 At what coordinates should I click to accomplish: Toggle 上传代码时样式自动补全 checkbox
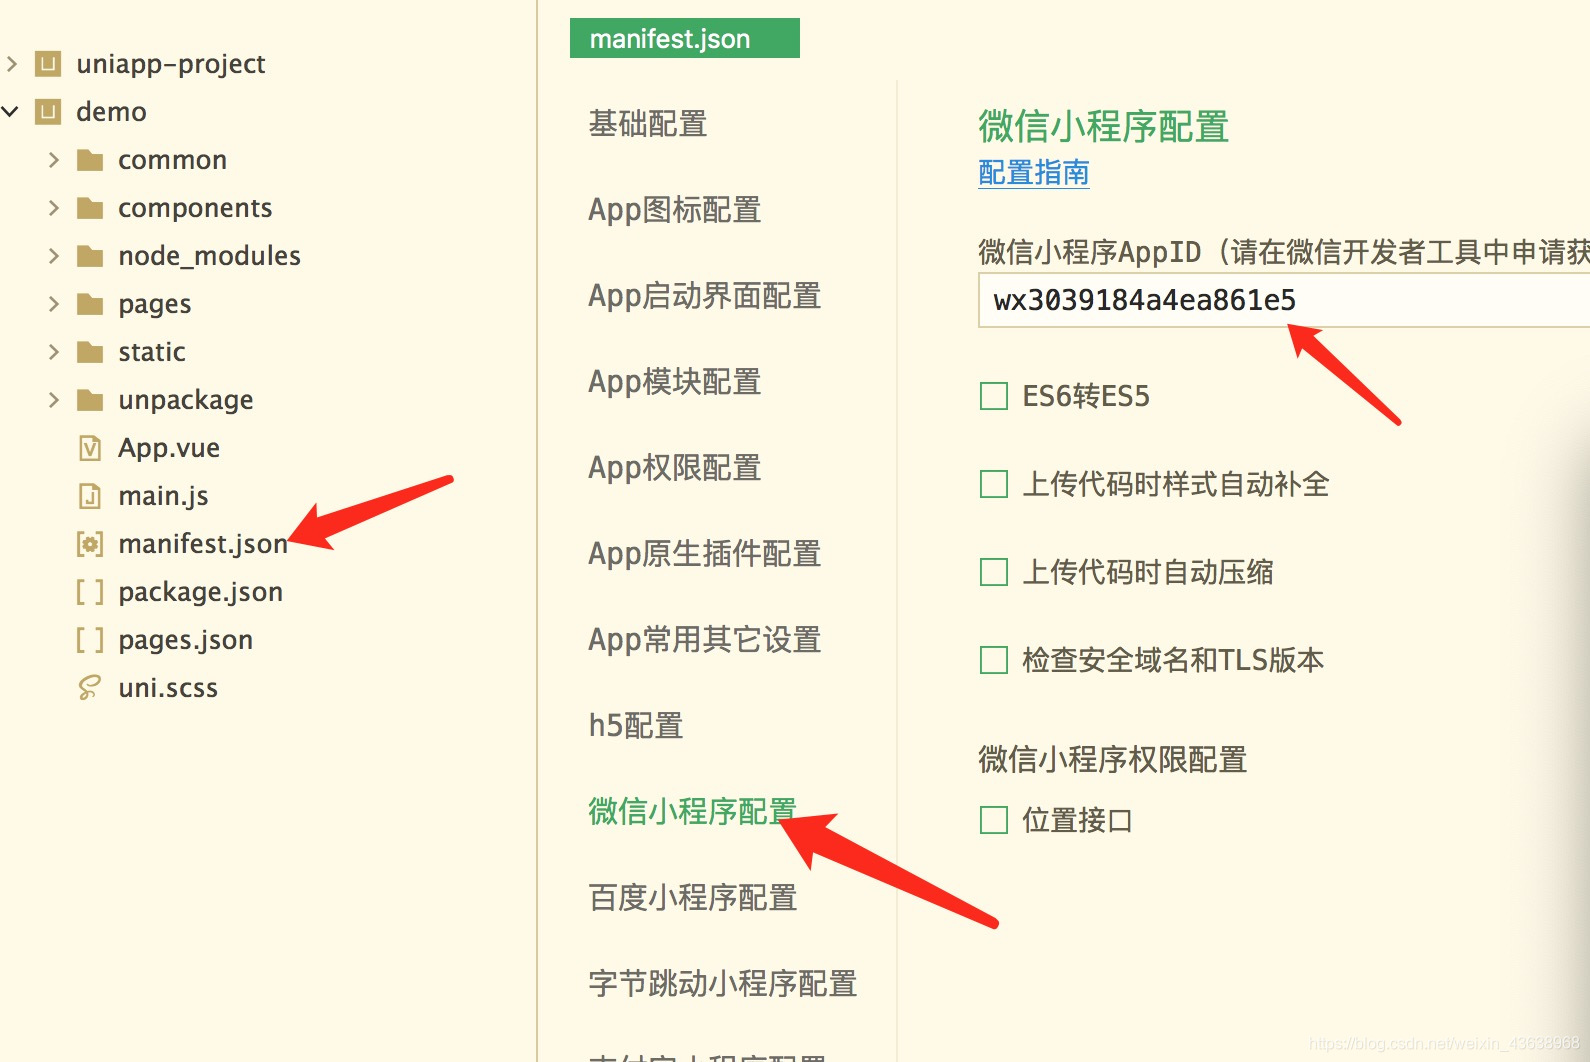(x=994, y=484)
